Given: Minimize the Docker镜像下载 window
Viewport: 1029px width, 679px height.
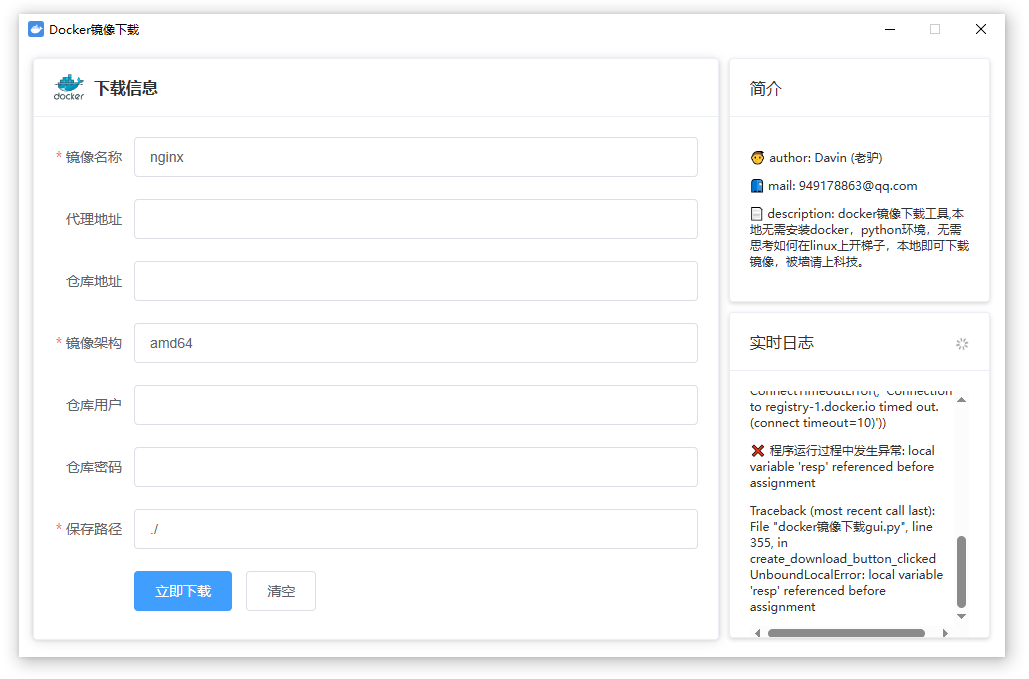Looking at the screenshot, I should 890,30.
